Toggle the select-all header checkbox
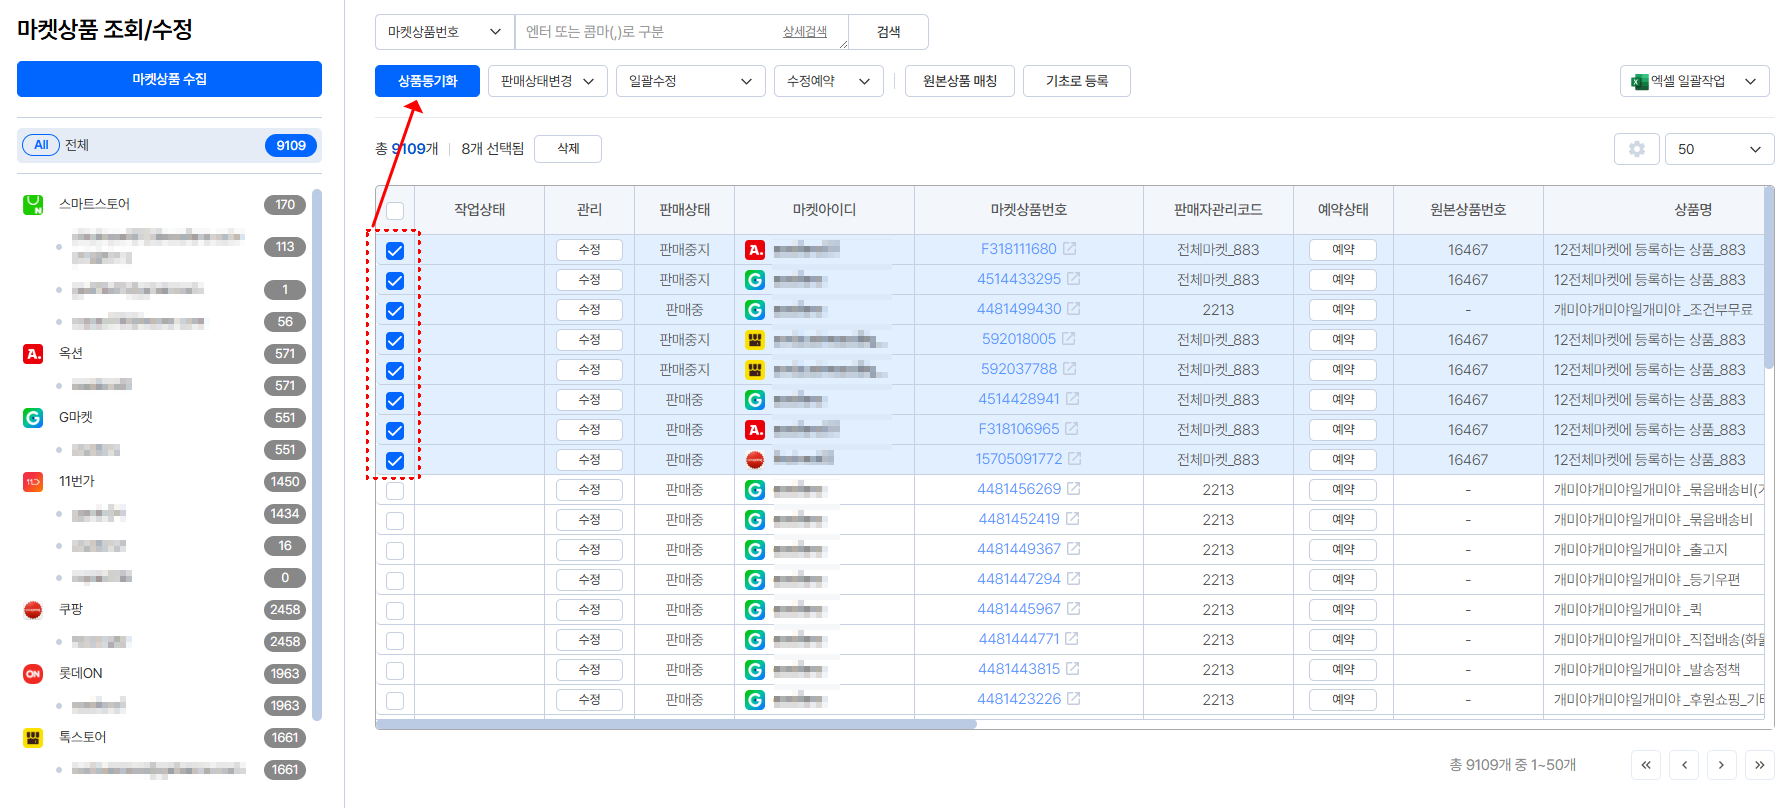The height and width of the screenshot is (808, 1784). 395,211
